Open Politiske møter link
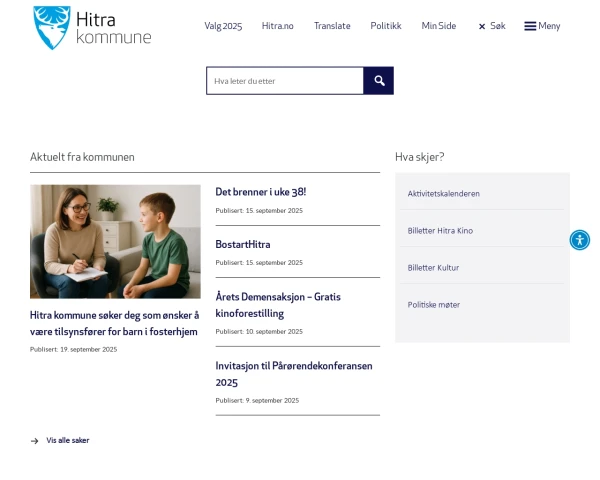The height and width of the screenshot is (480, 600). [434, 305]
